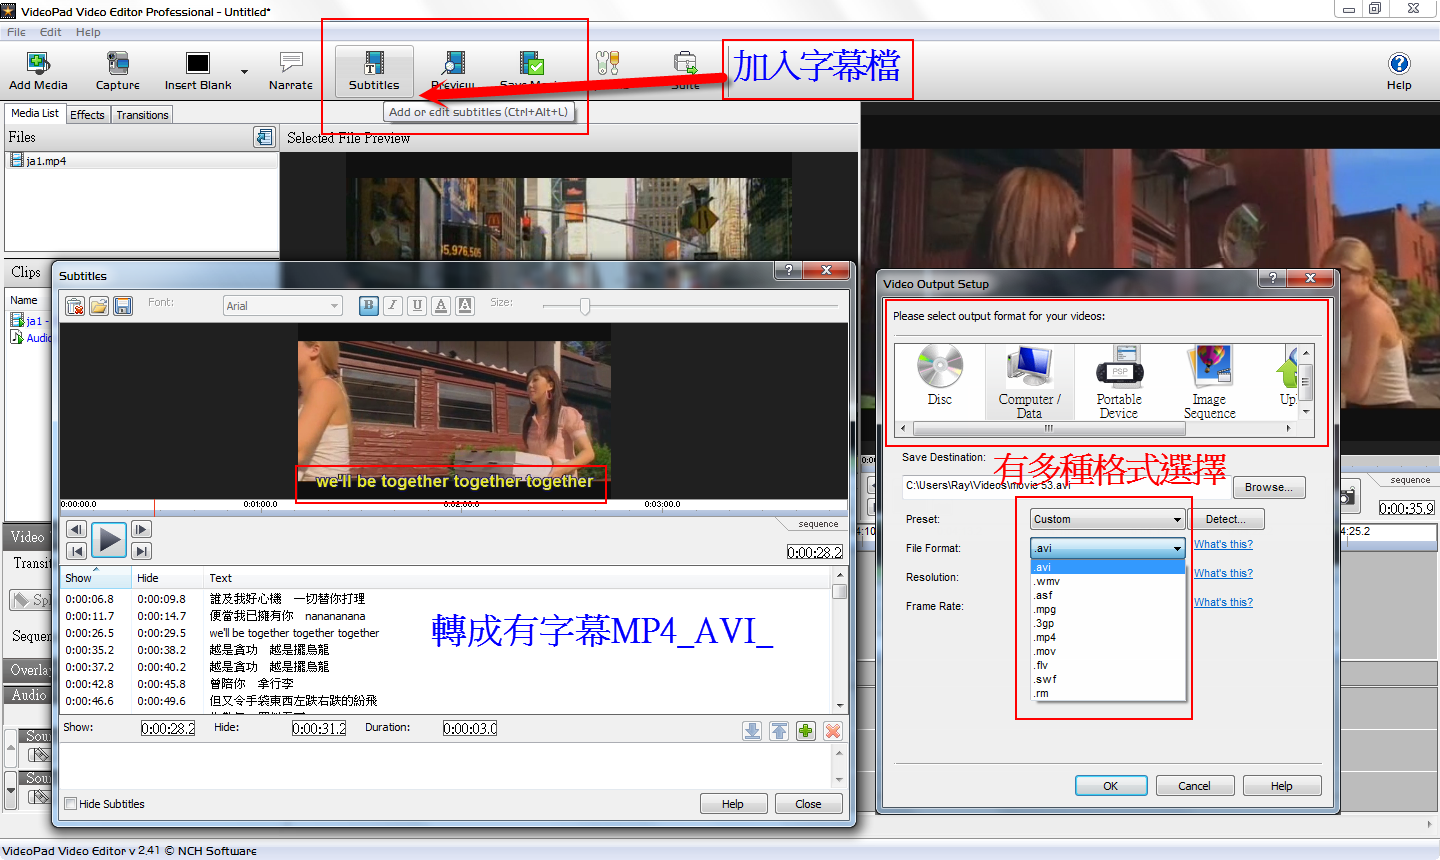Viewport: 1440px width, 860px height.
Task: Open the Subtitles tool in toolbar
Action: [x=374, y=70]
